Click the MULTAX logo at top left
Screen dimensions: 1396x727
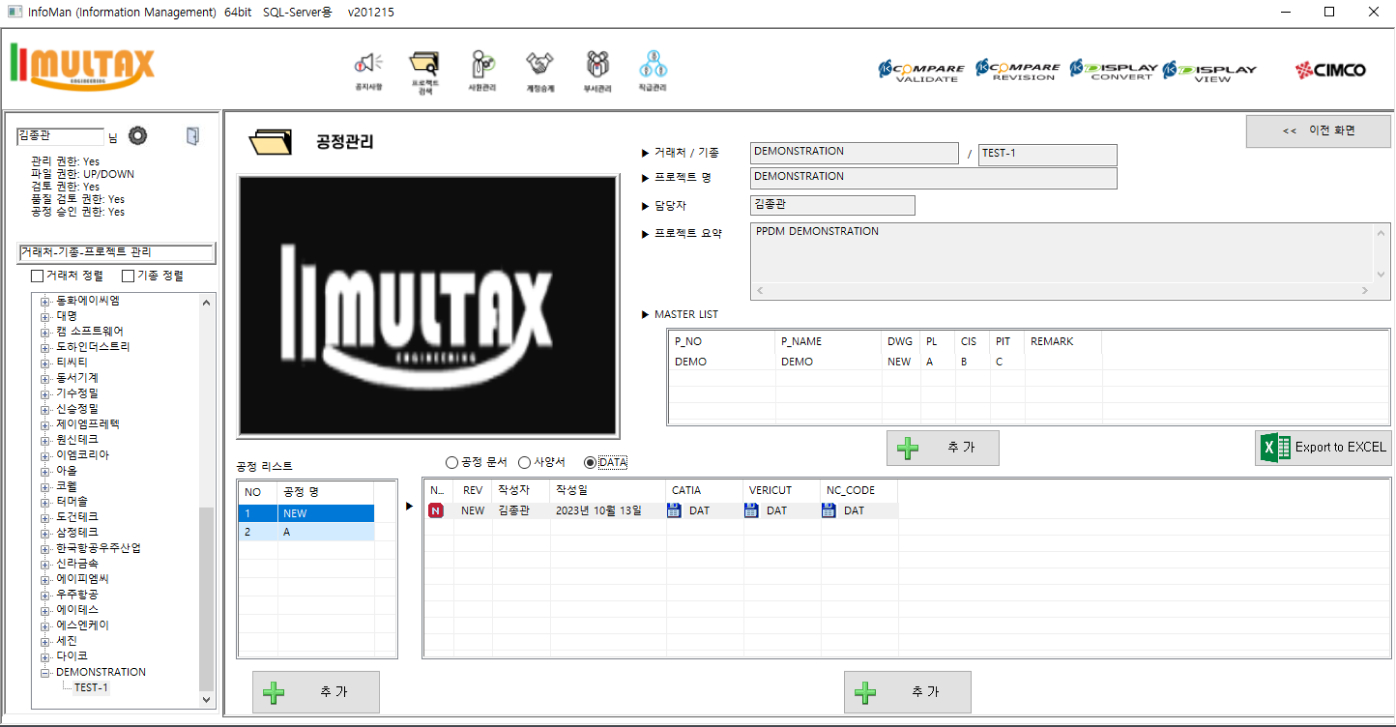[83, 65]
